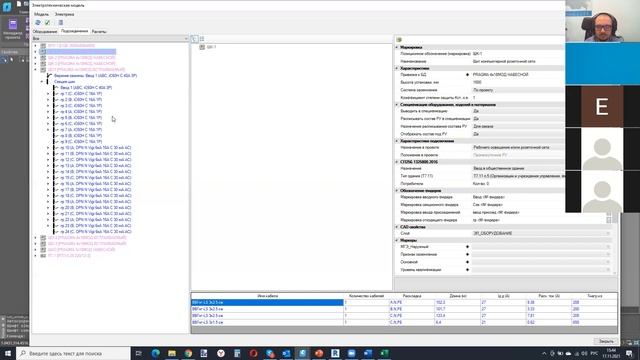
Task: Expand the гр.10 DPN N Vigi node
Action: tap(48, 148)
